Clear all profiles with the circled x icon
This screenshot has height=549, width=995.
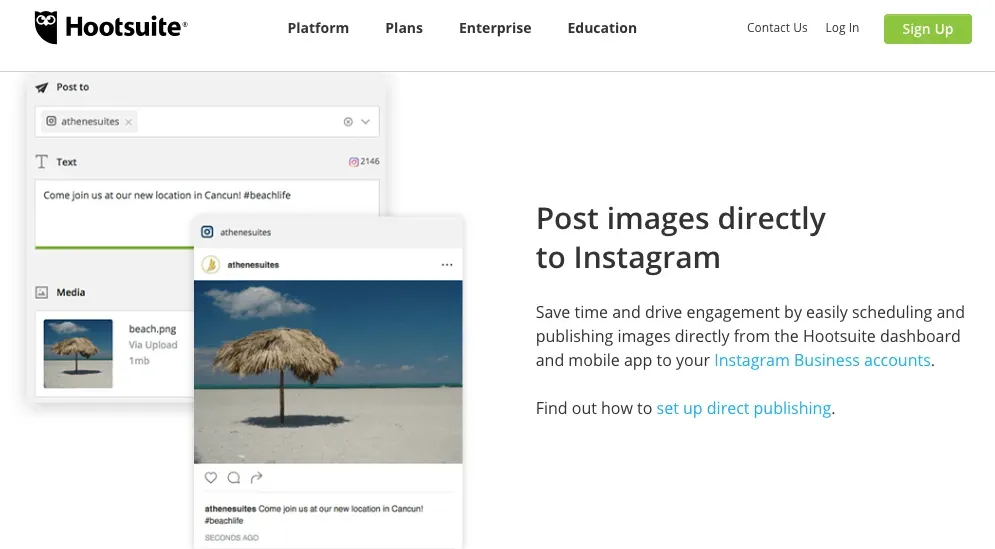[x=348, y=122]
